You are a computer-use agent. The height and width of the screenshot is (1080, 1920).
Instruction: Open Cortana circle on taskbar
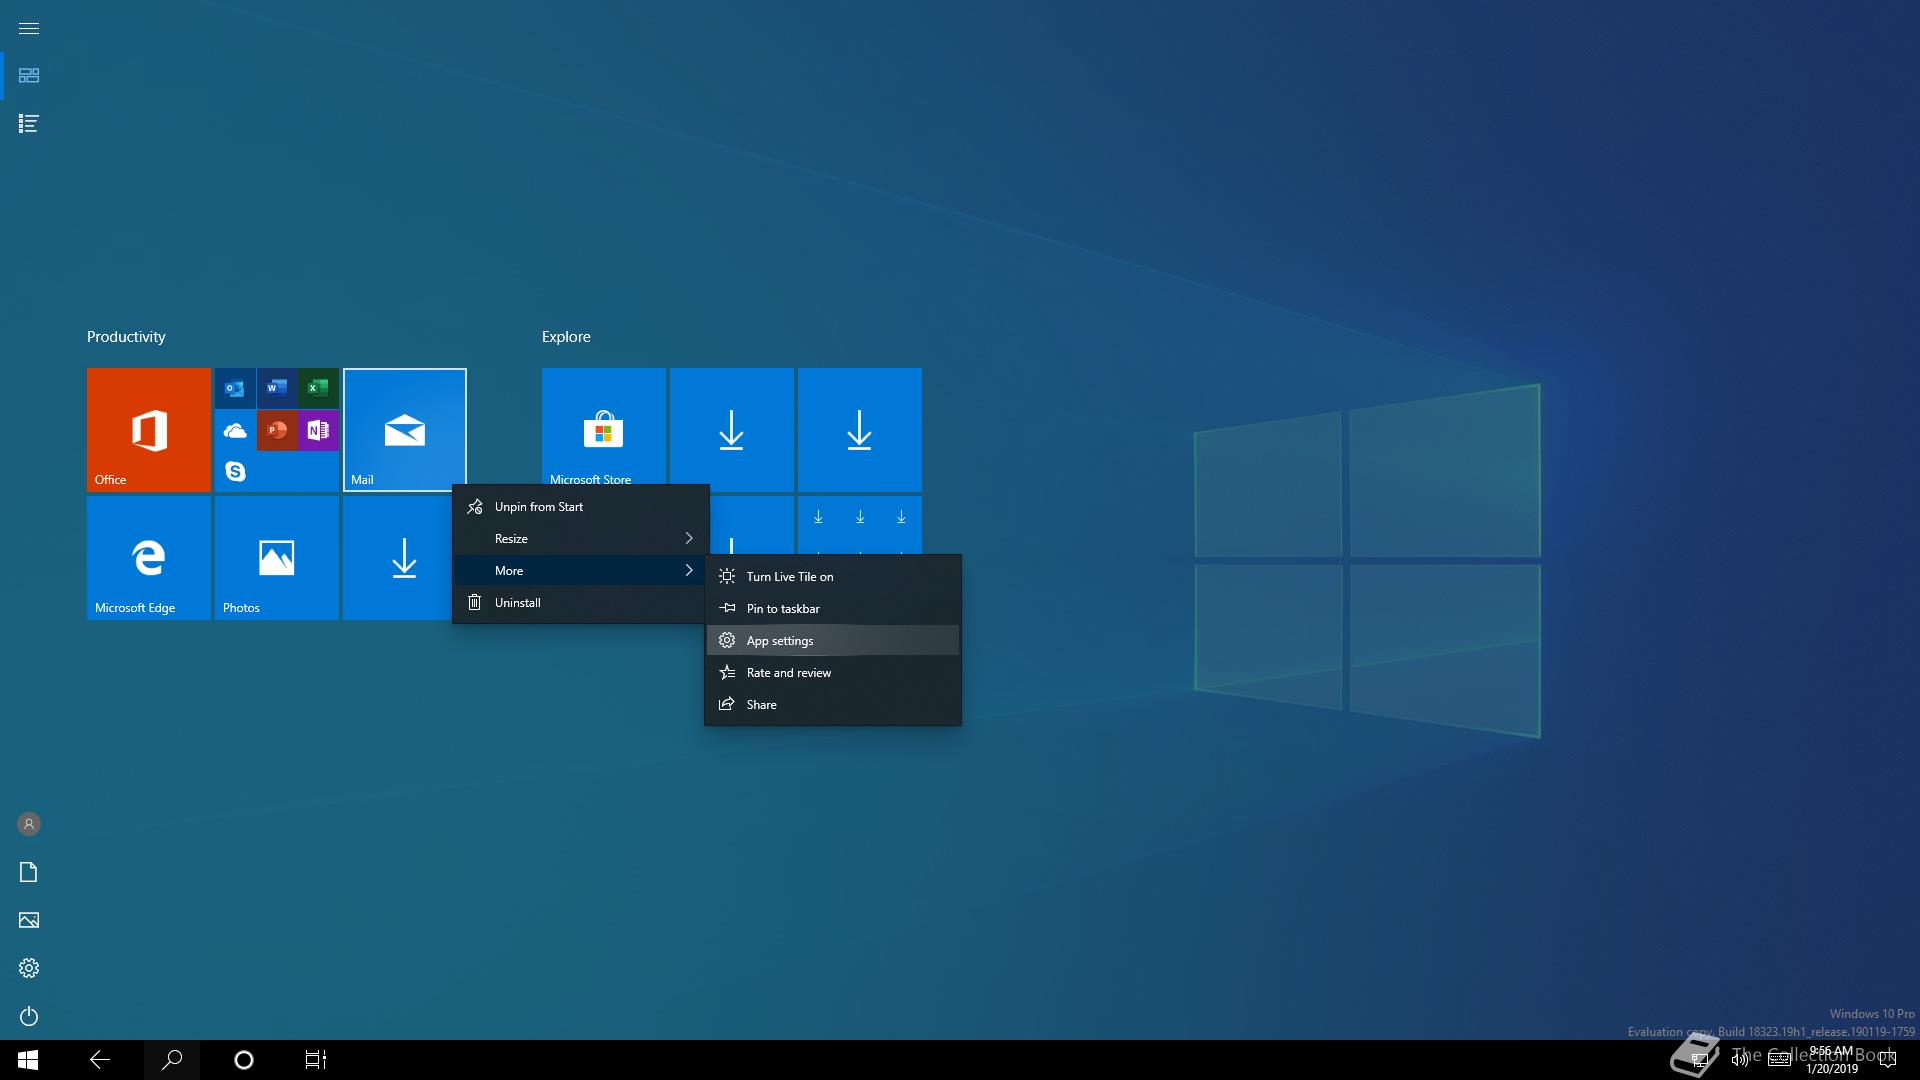244,1060
